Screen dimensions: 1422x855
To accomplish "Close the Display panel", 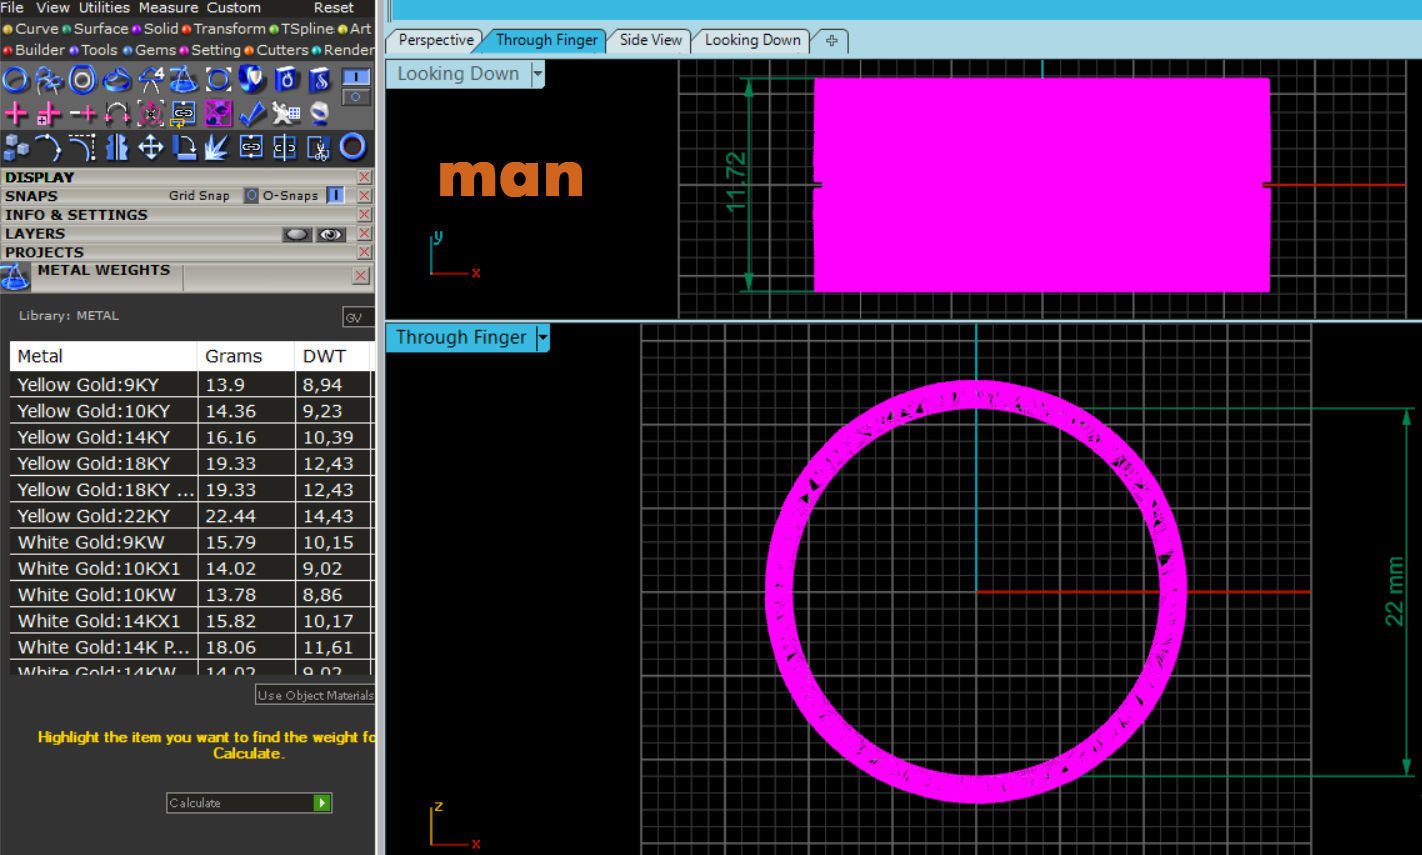I will coord(364,177).
